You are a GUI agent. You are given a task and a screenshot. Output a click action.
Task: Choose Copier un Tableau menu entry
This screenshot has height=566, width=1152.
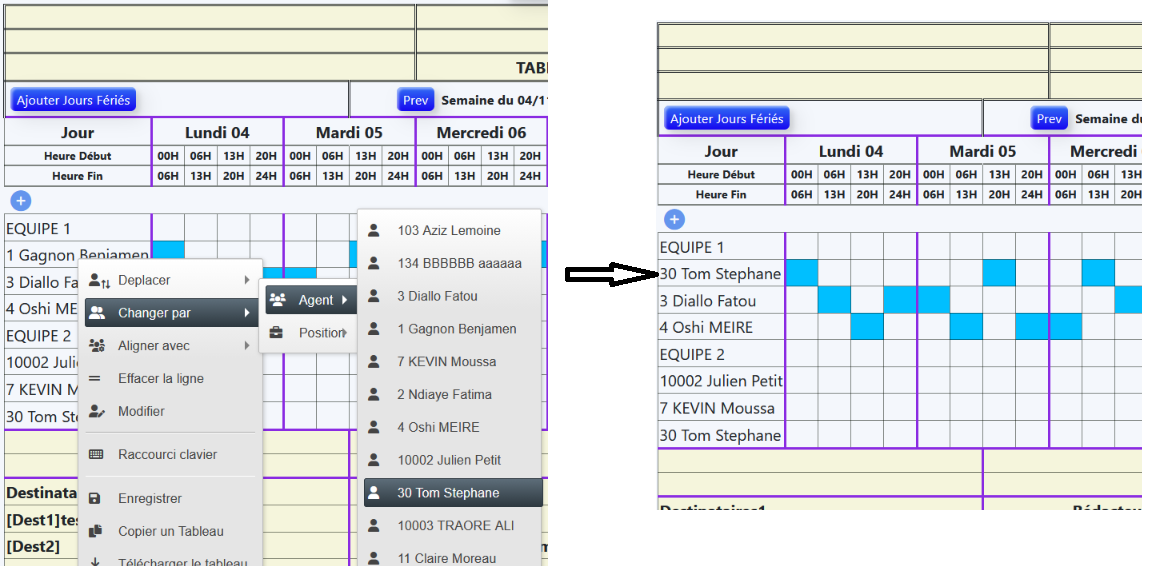coord(170,531)
